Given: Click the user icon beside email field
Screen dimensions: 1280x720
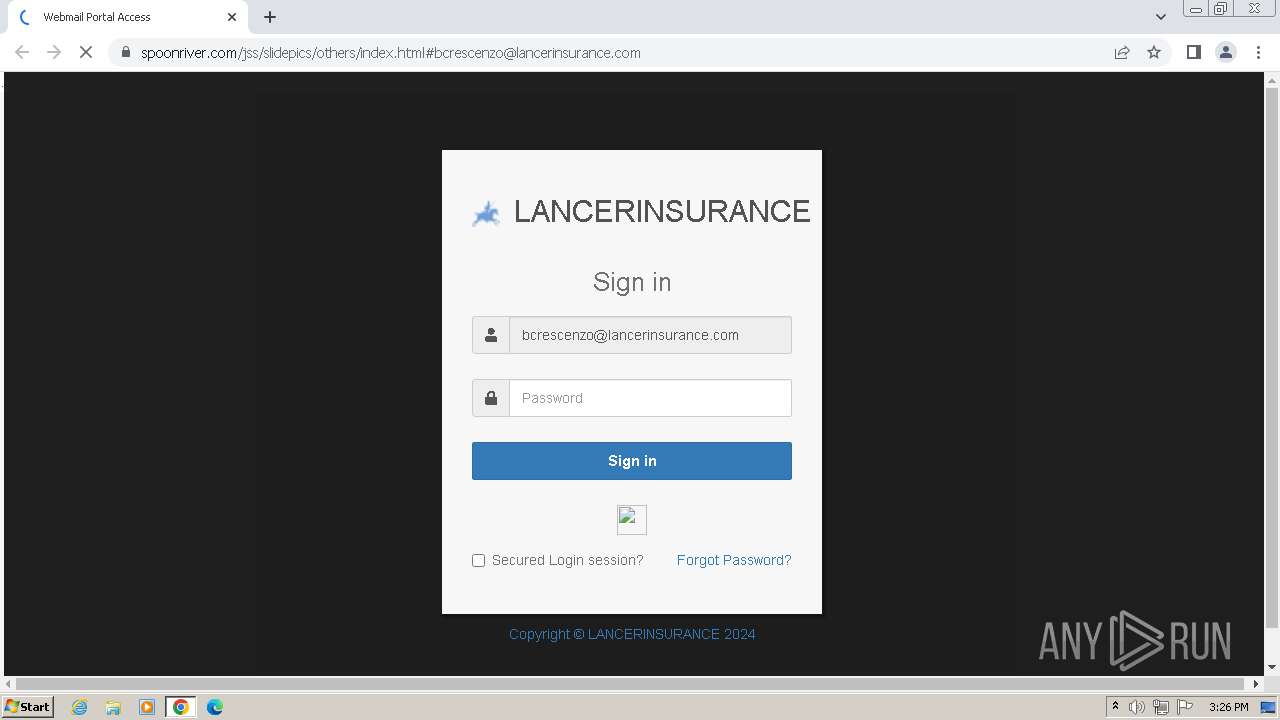Looking at the screenshot, I should pyautogui.click(x=491, y=335).
